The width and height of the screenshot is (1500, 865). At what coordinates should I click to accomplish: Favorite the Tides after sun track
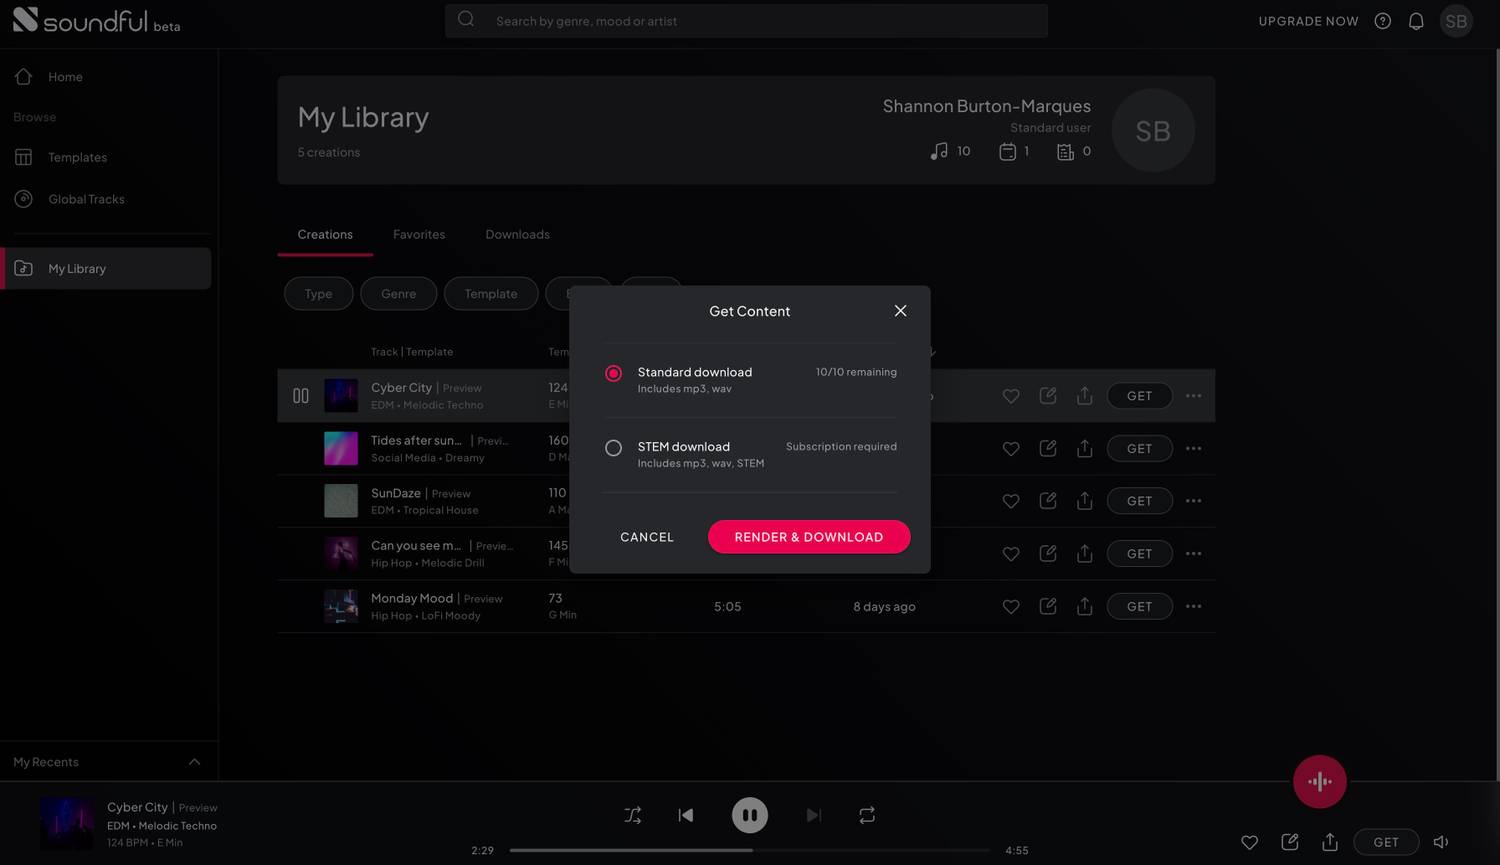1011,449
